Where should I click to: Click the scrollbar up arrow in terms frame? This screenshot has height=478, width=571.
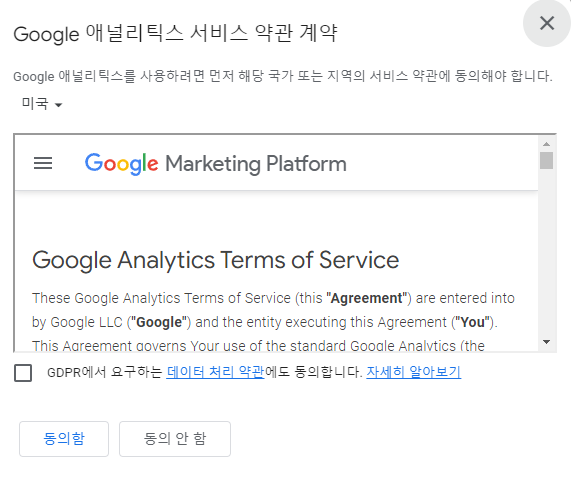tap(546, 144)
